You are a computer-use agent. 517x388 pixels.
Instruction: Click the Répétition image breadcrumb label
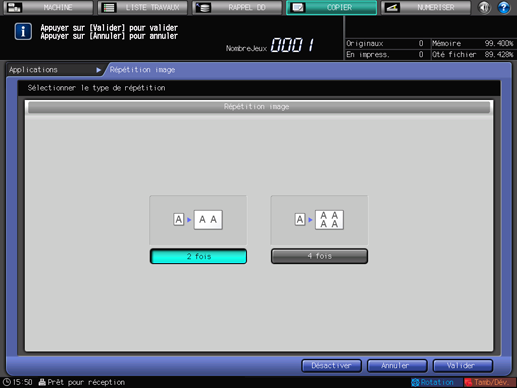142,70
